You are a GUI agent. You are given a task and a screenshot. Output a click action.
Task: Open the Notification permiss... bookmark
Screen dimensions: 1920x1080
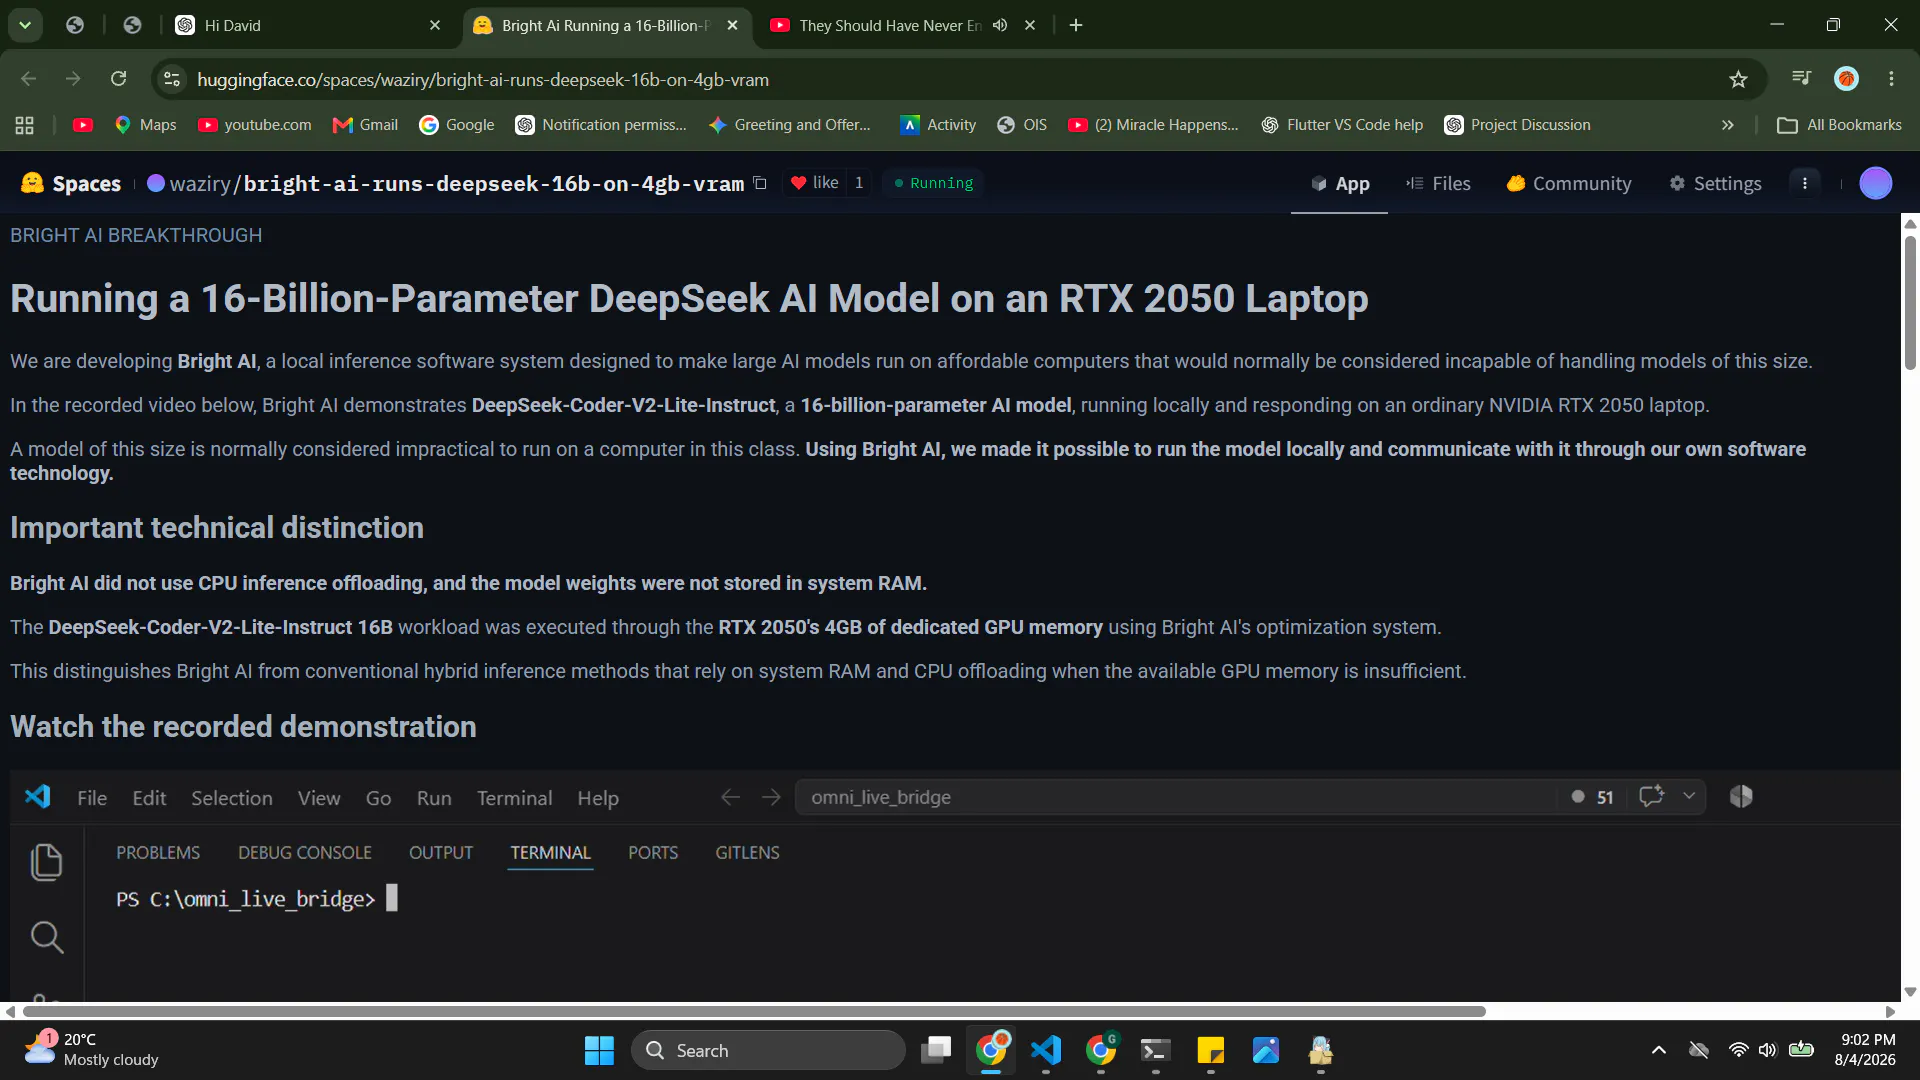pyautogui.click(x=601, y=125)
